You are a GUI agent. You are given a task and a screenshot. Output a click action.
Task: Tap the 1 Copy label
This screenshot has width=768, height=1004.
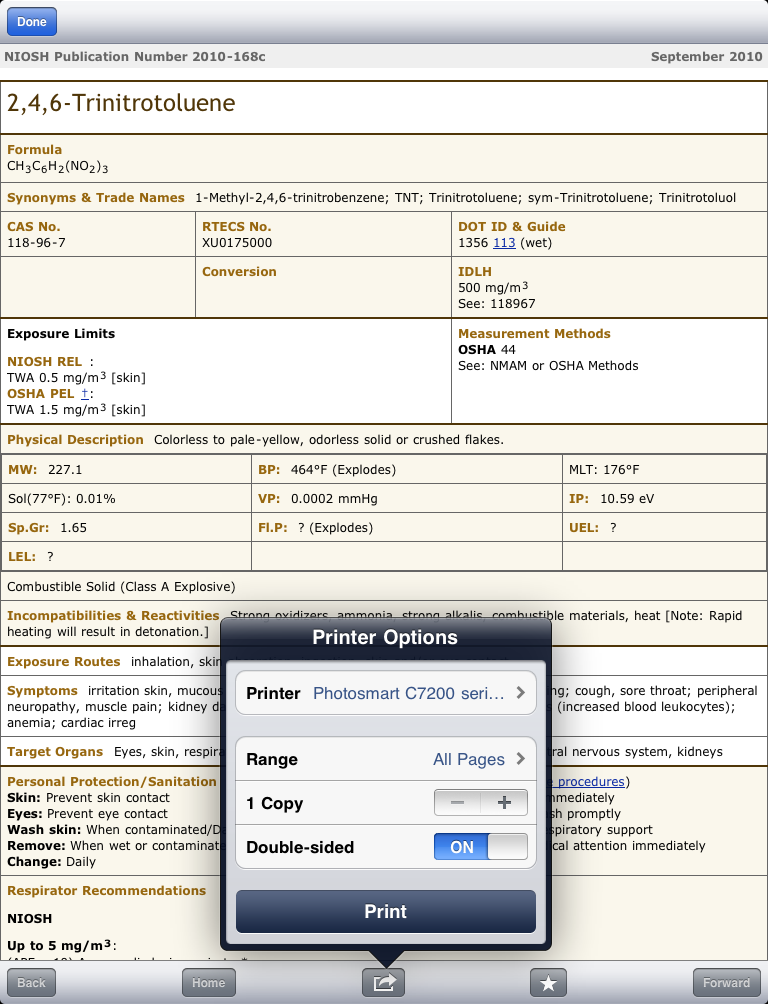(x=275, y=803)
